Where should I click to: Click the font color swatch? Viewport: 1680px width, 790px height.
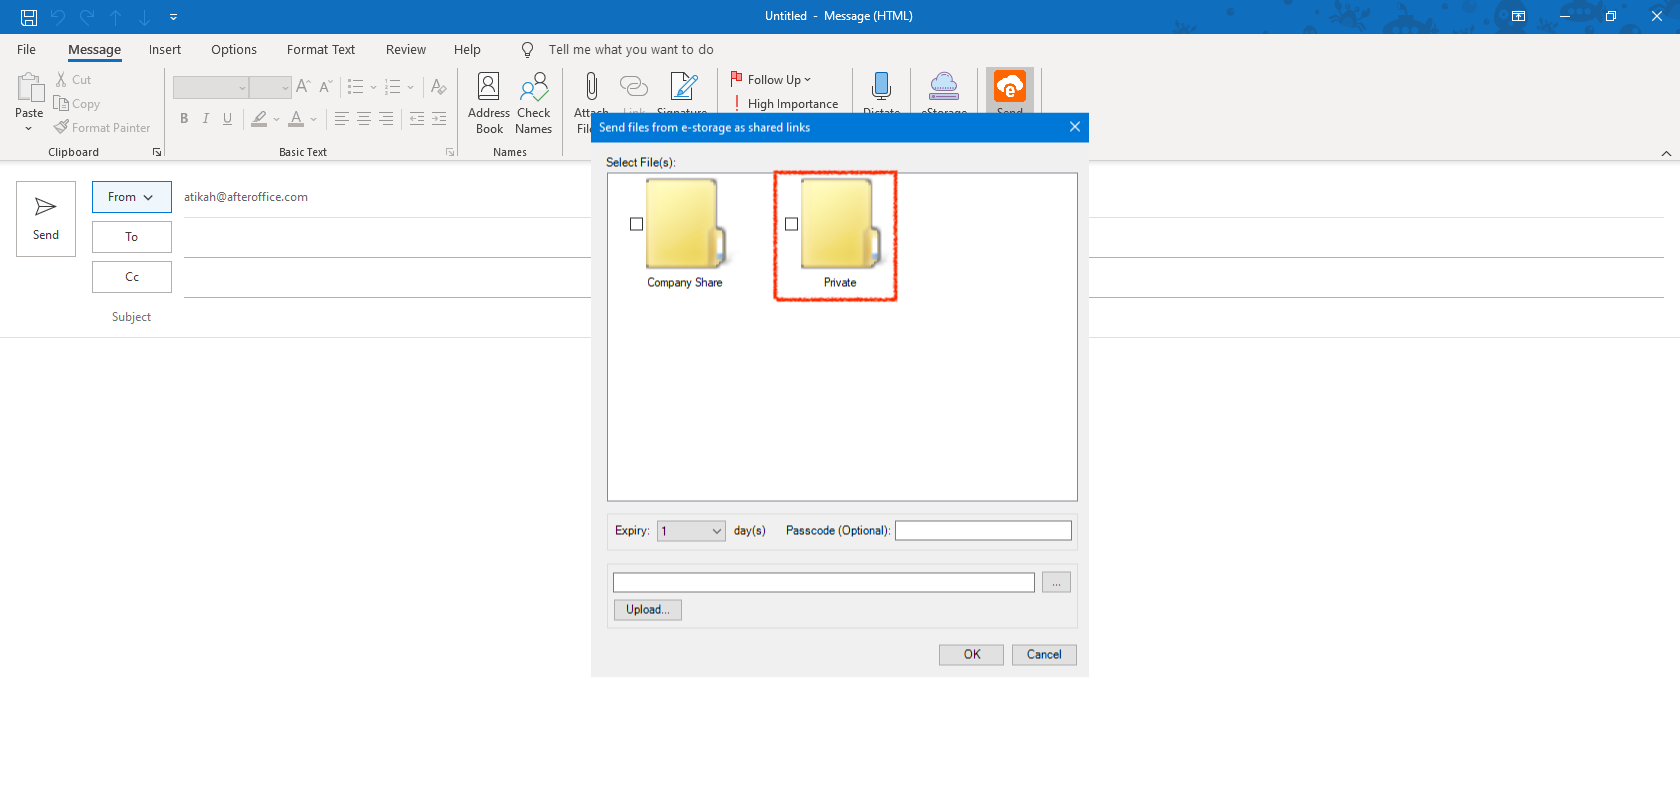coord(296,119)
